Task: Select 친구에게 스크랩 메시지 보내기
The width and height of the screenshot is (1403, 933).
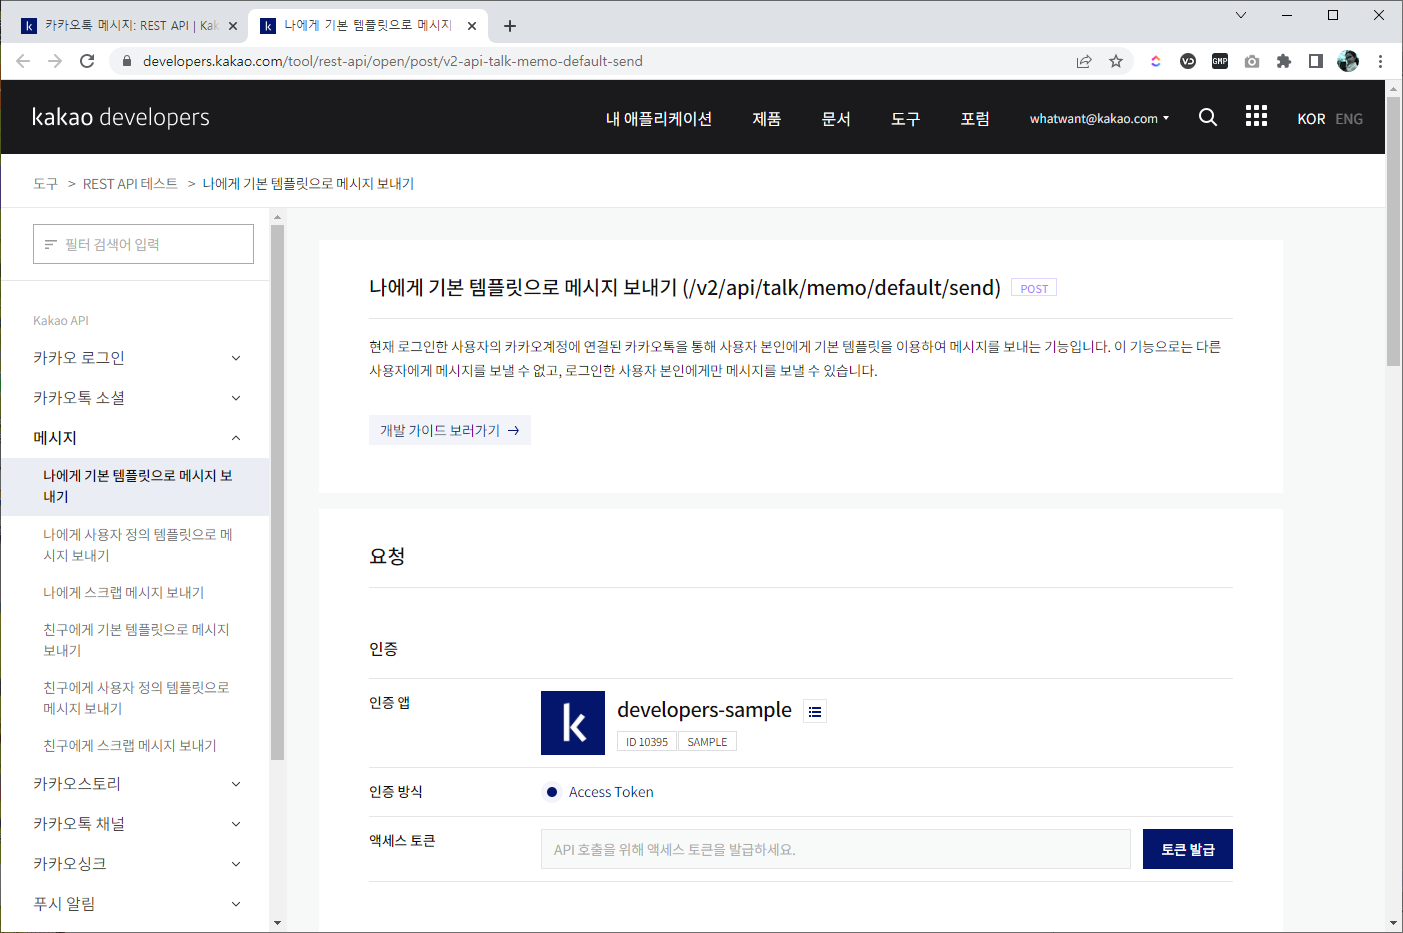Action: (130, 746)
